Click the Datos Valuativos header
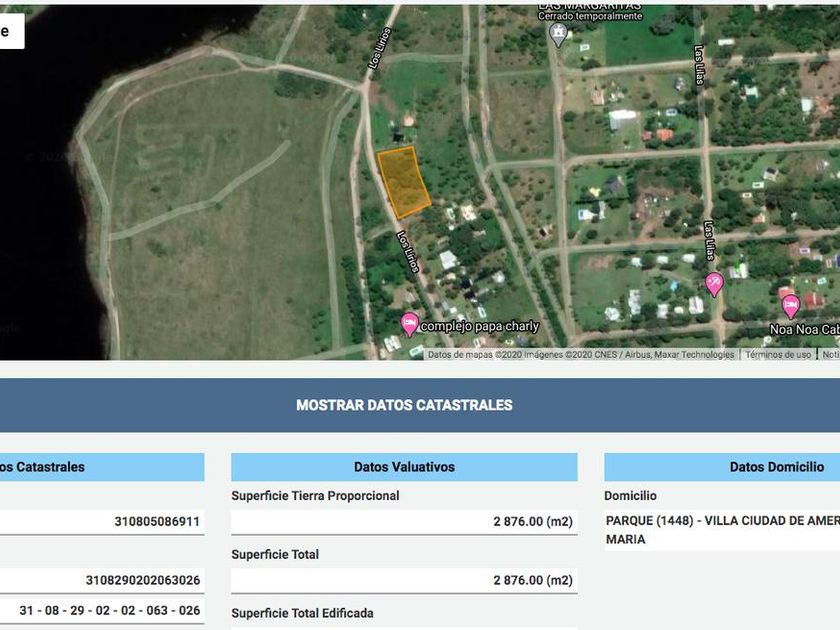This screenshot has height=630, width=840. point(404,467)
